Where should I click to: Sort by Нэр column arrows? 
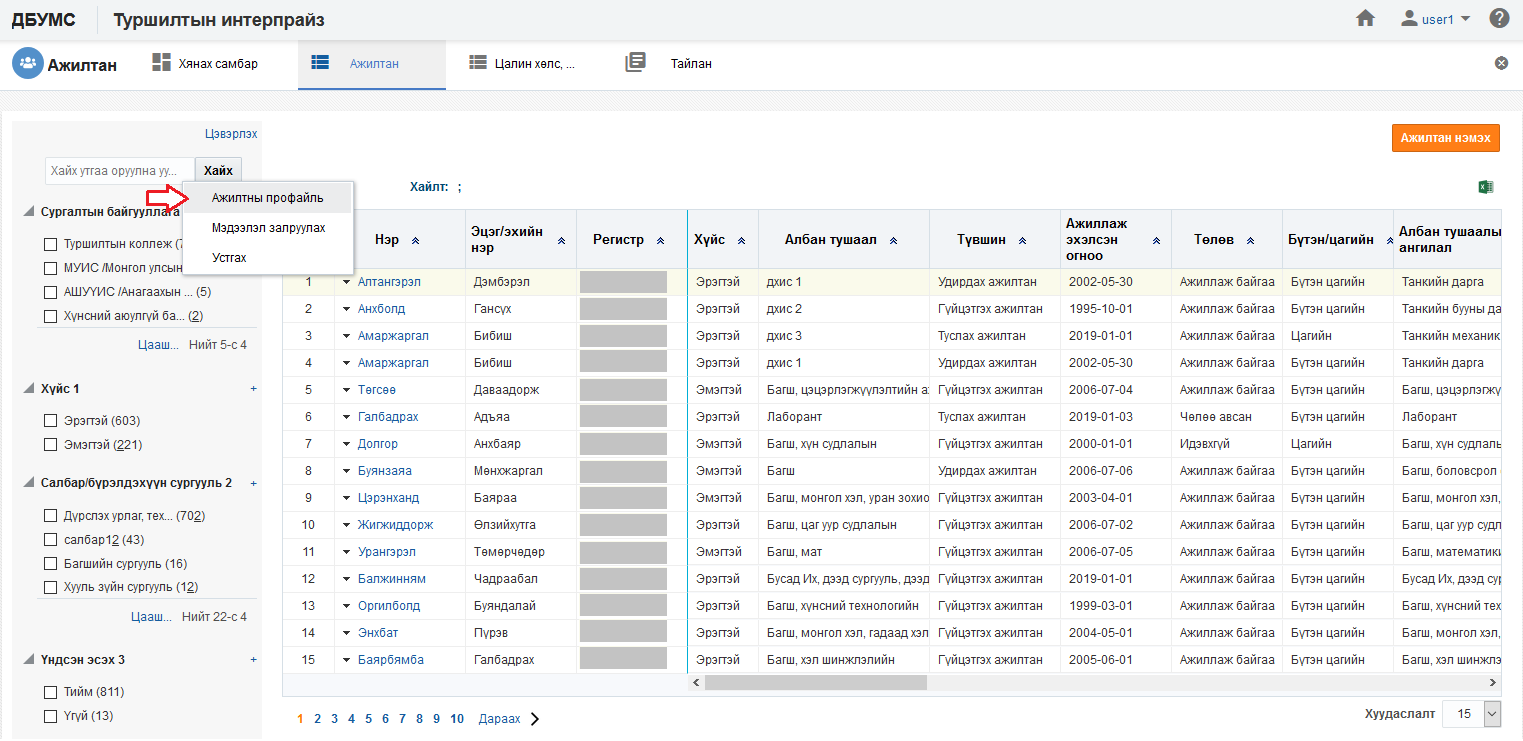coord(415,241)
